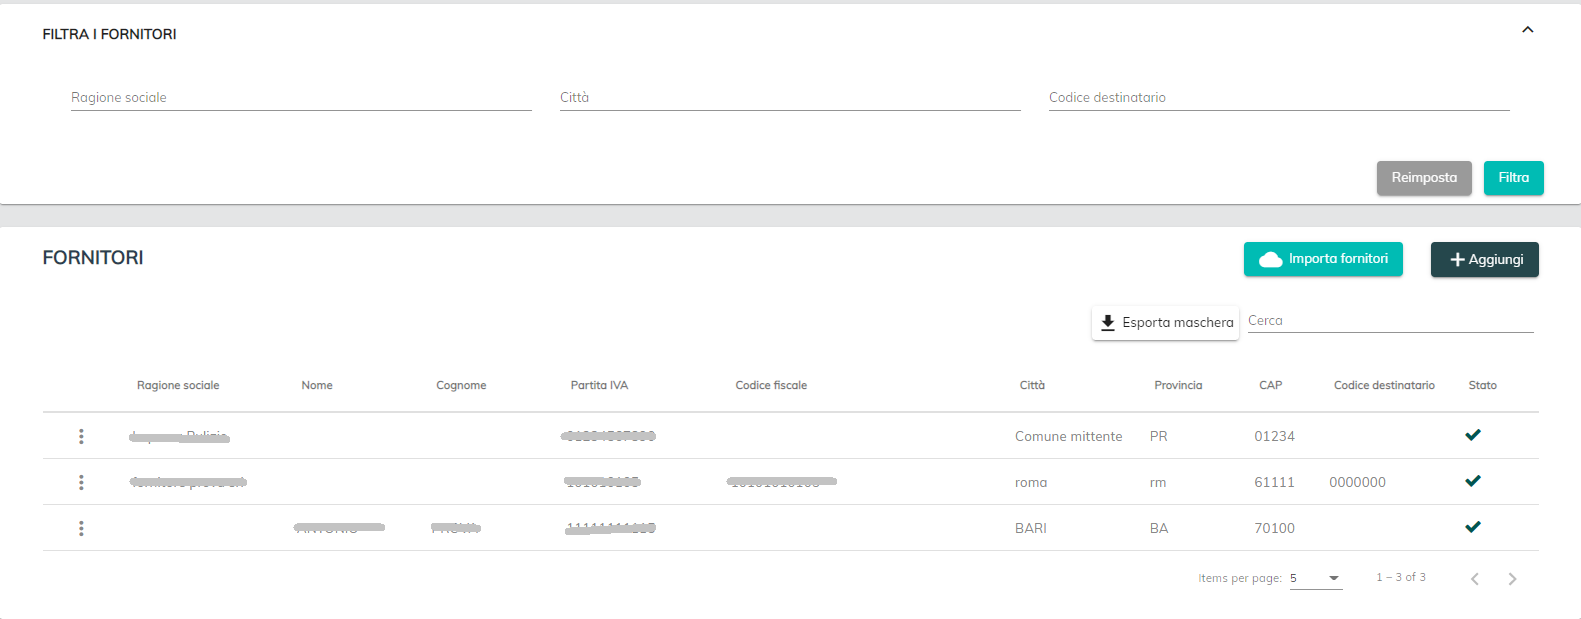Click the Importa fornitori button
This screenshot has height=619, width=1581.
coord(1323,259)
